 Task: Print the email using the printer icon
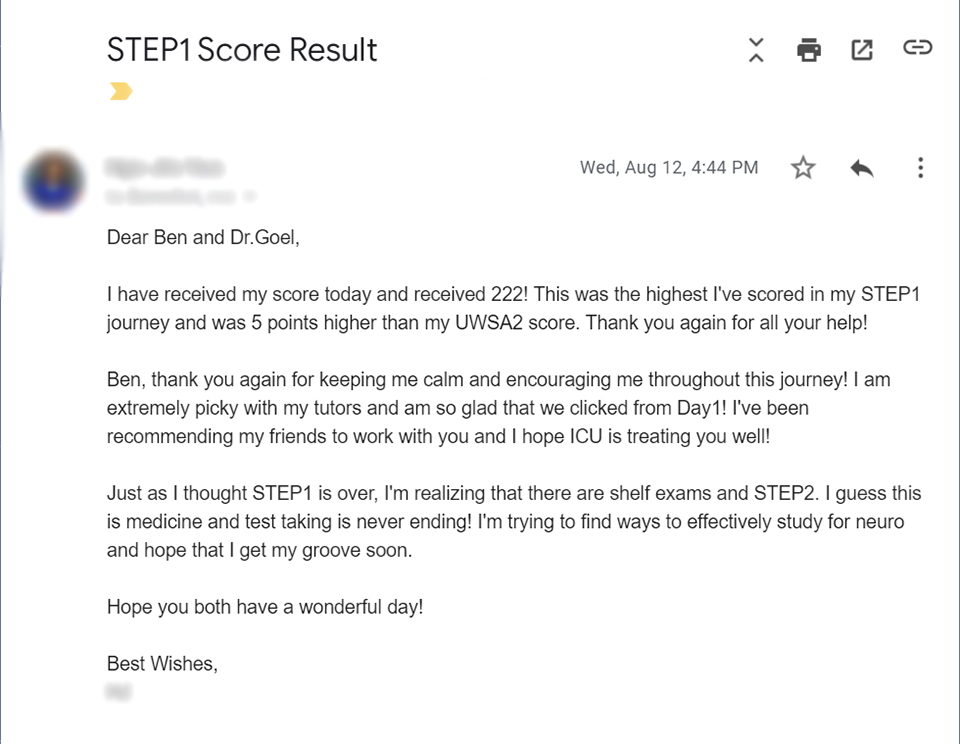[x=809, y=50]
